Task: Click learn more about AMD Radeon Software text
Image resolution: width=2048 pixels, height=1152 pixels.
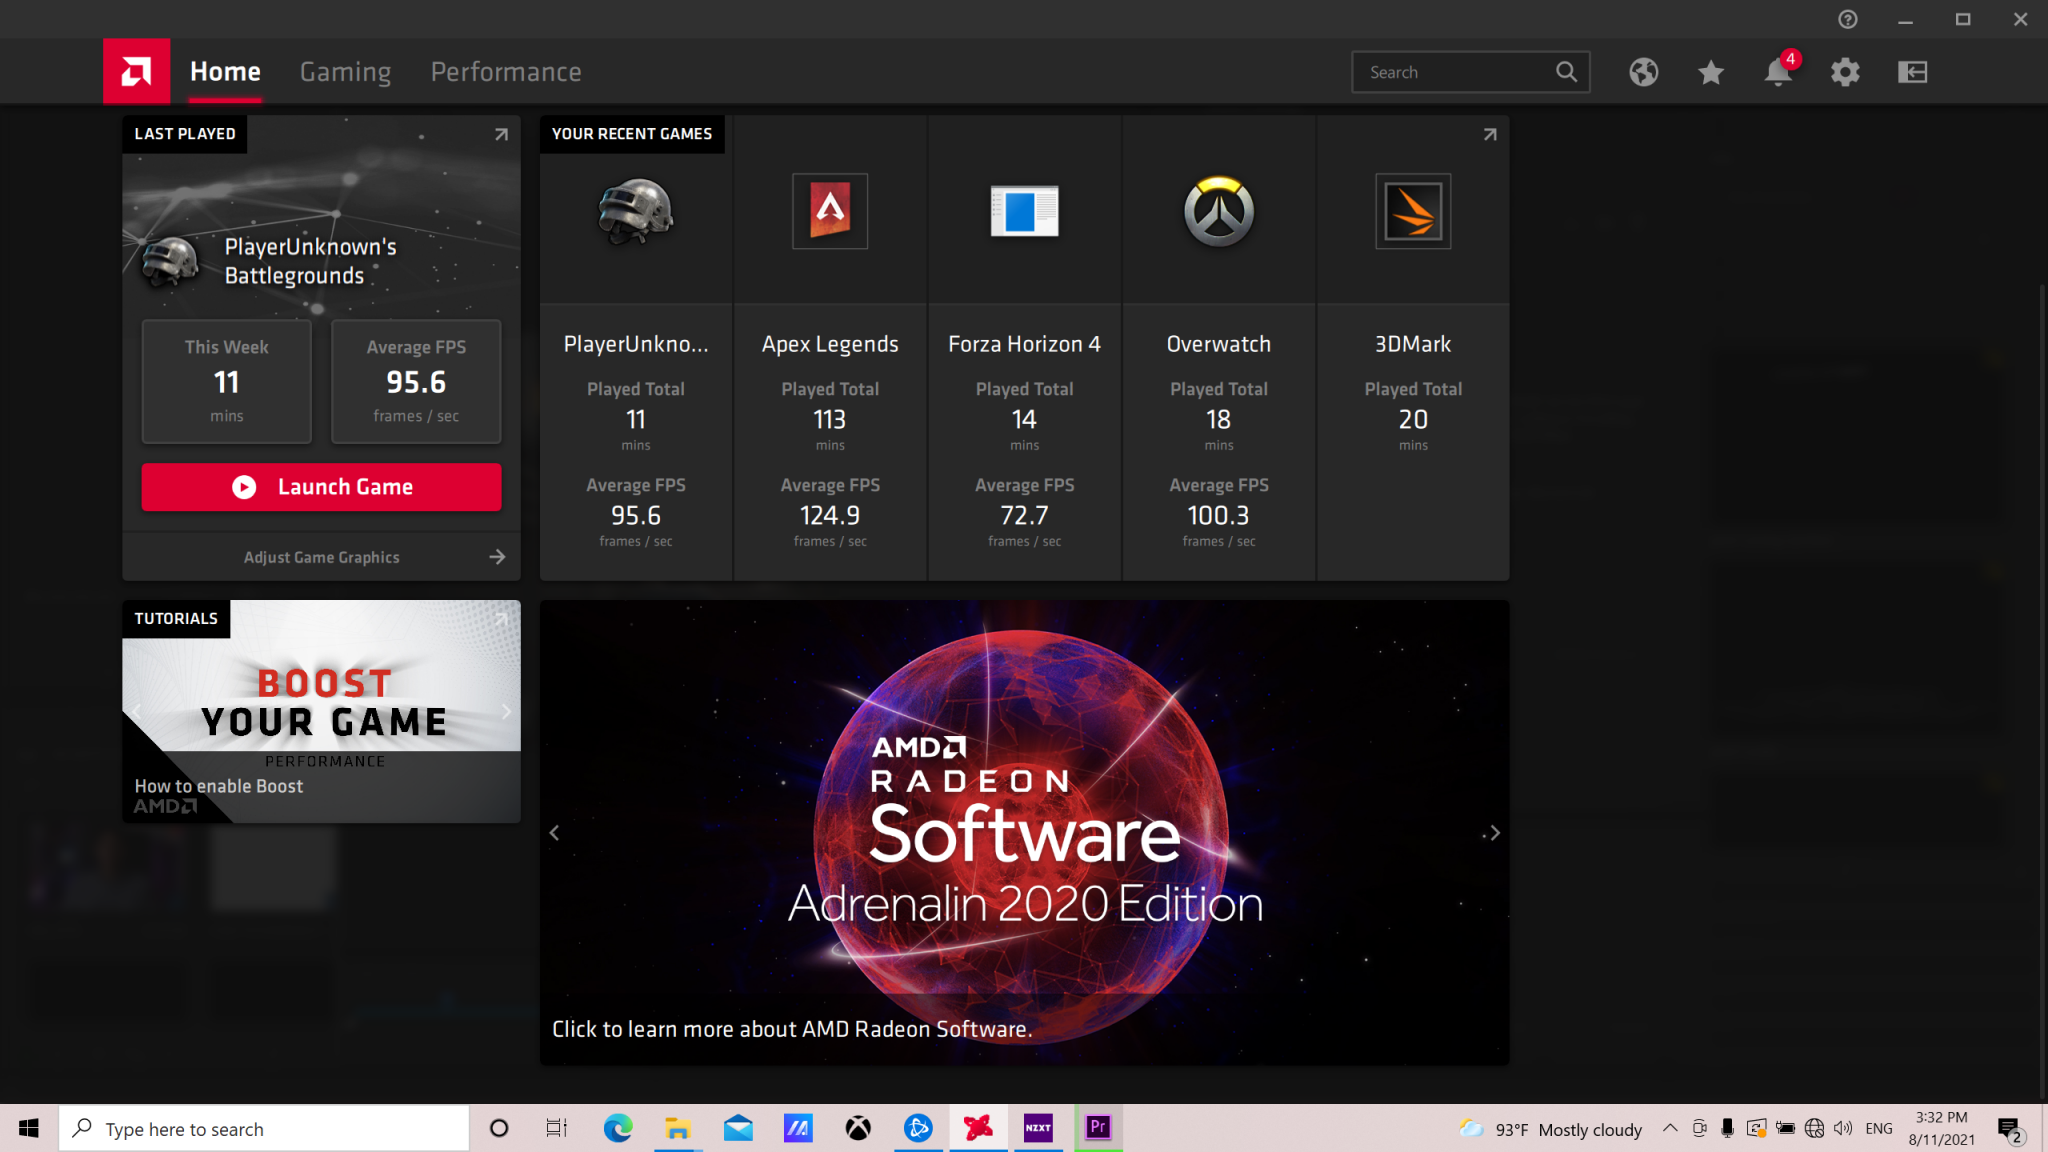Action: click(792, 1029)
